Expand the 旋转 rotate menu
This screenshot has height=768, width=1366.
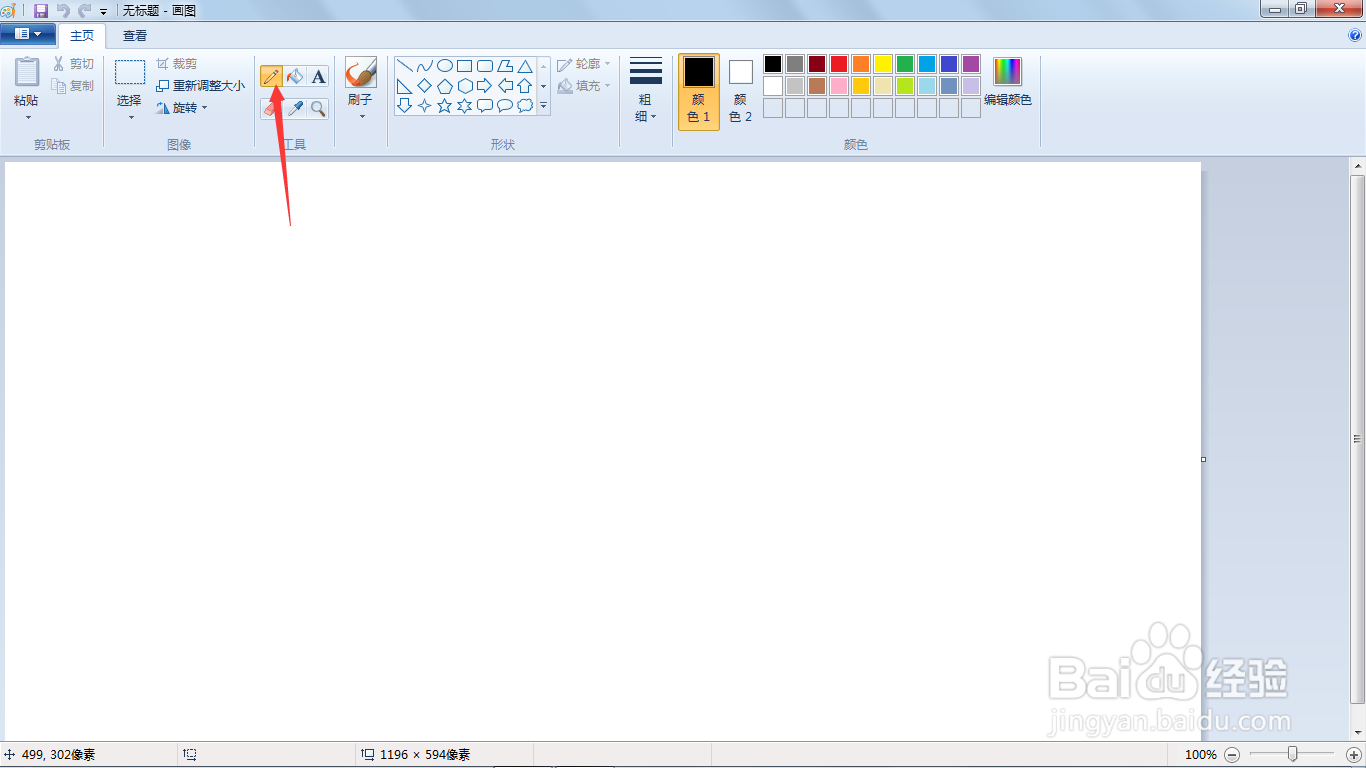[x=183, y=107]
